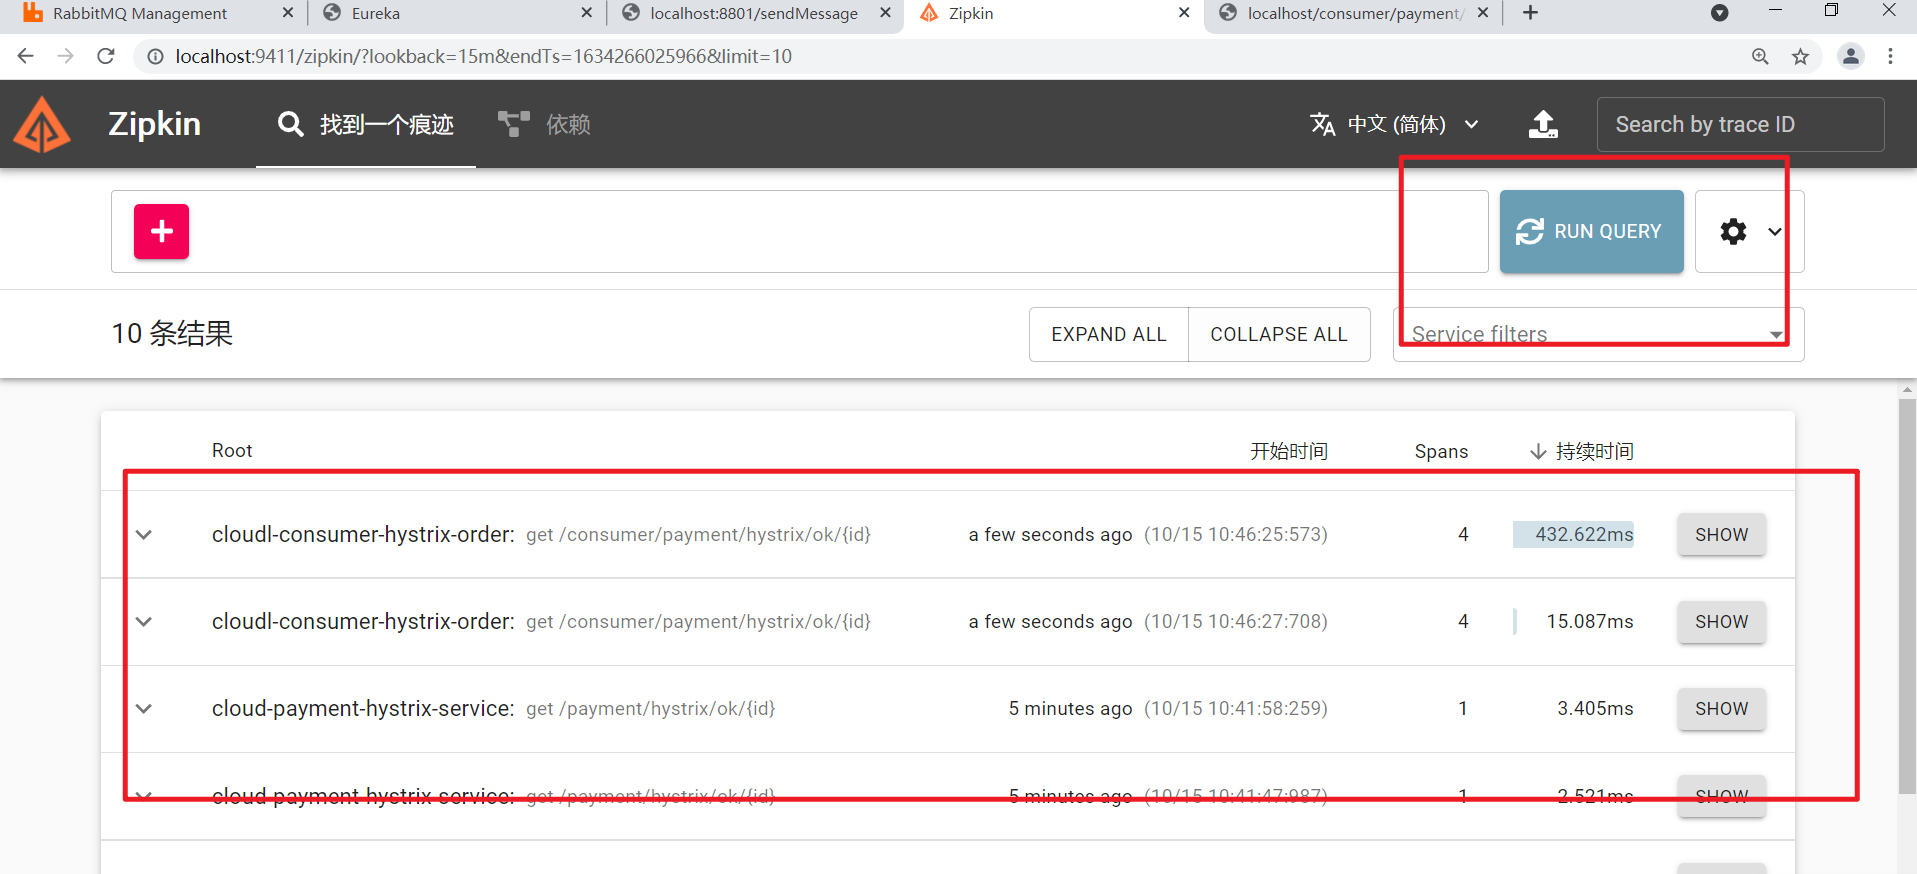Click the chevron next to gear icon
The width and height of the screenshot is (1917, 874).
(1775, 232)
